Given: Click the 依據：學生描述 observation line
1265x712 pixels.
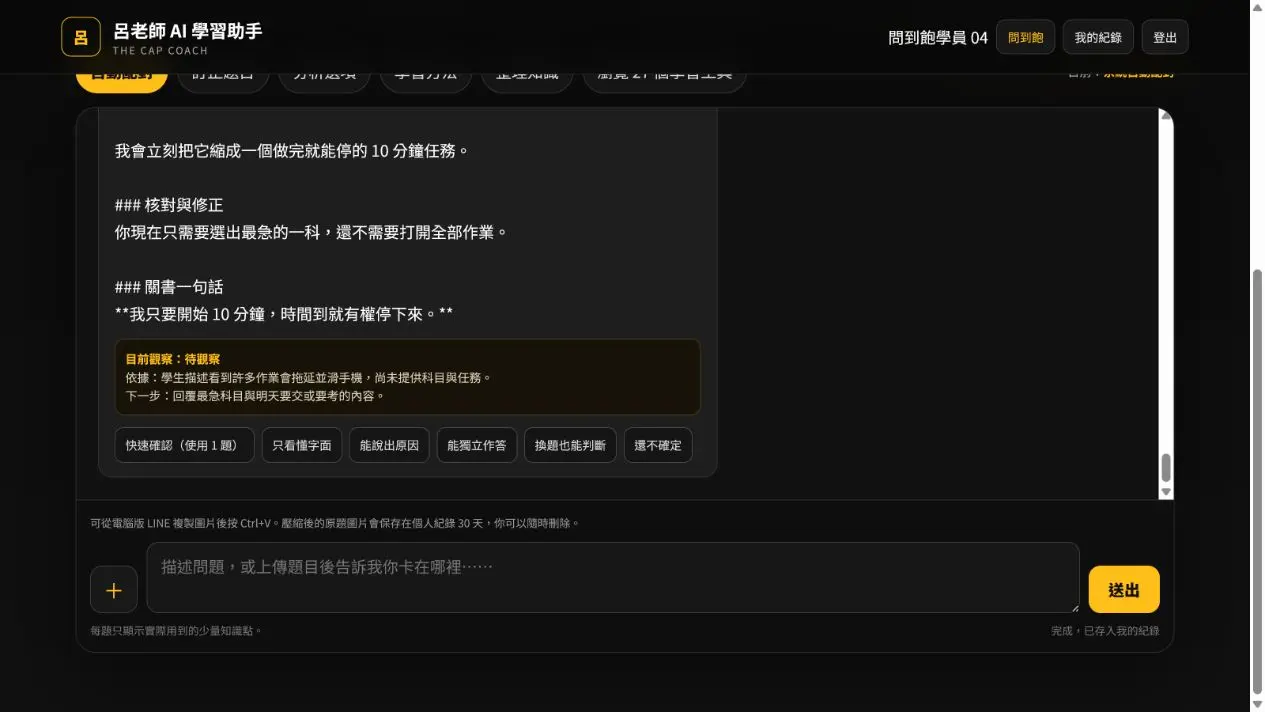Looking at the screenshot, I should pyautogui.click(x=308, y=377).
